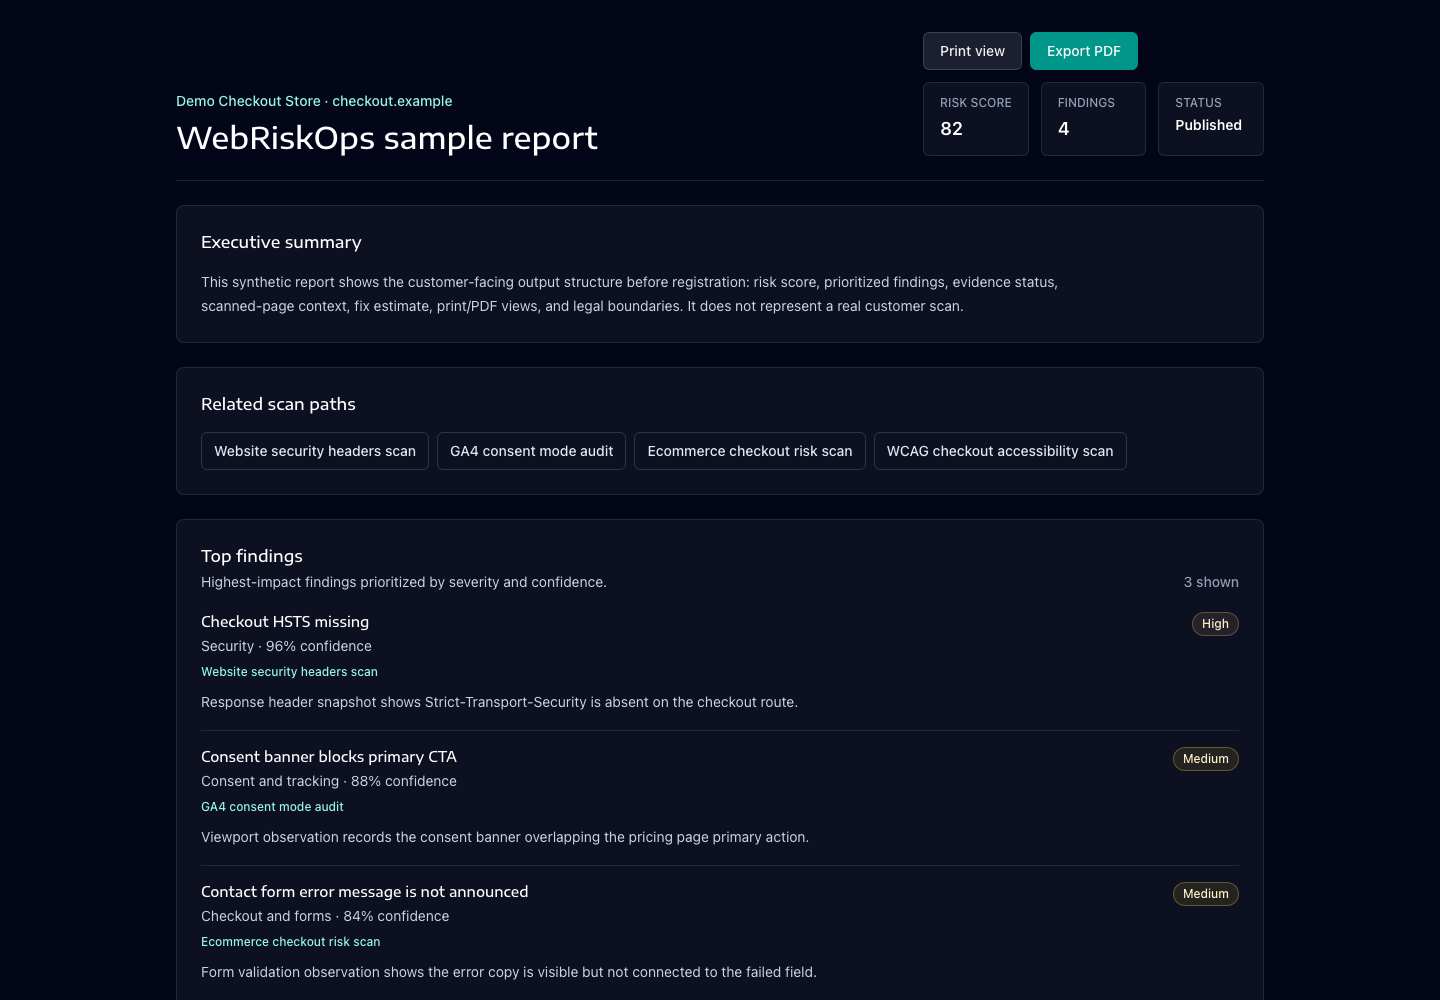The width and height of the screenshot is (1440, 1000).
Task: Click the Strict-Transport-Security absent description
Action: [499, 702]
